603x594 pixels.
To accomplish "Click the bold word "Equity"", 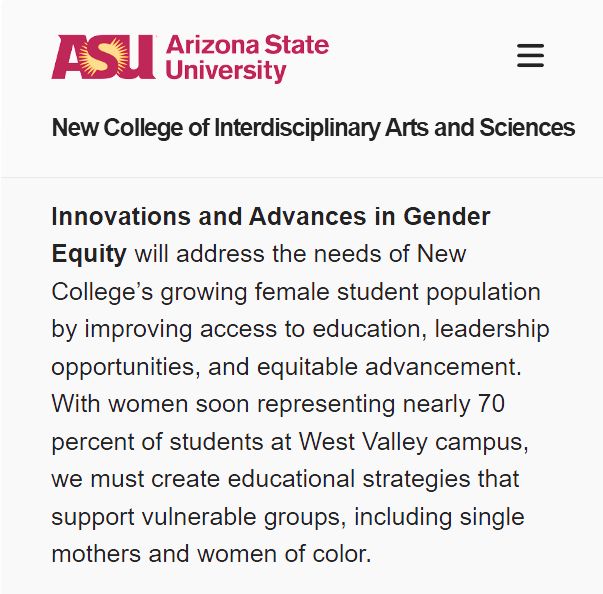I will point(89,254).
